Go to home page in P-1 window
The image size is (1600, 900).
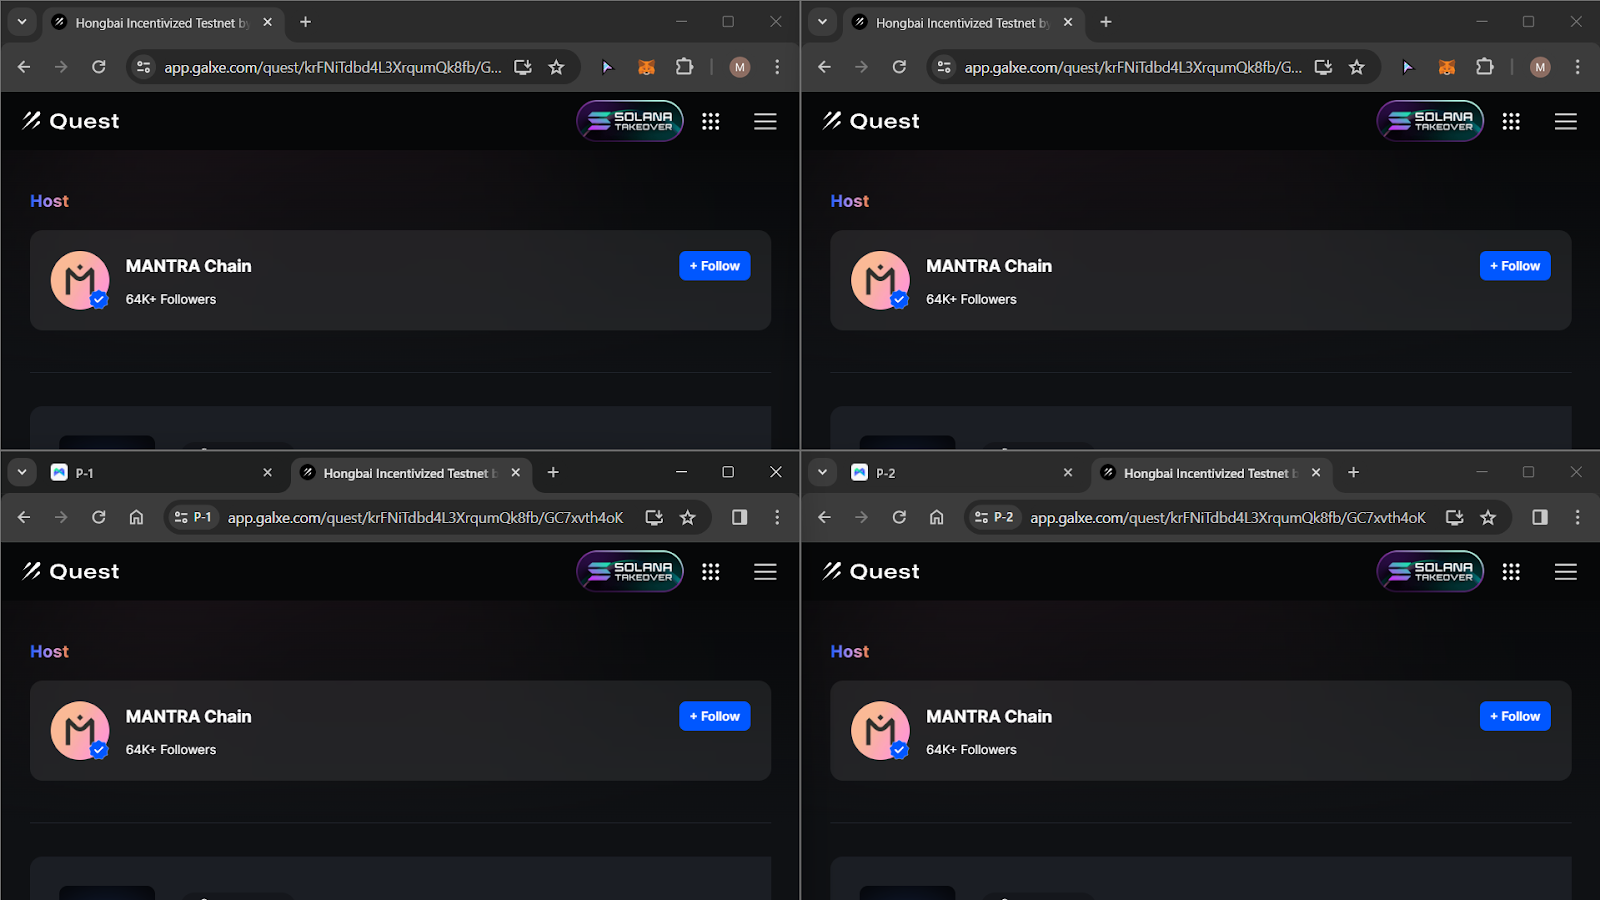[x=136, y=517]
